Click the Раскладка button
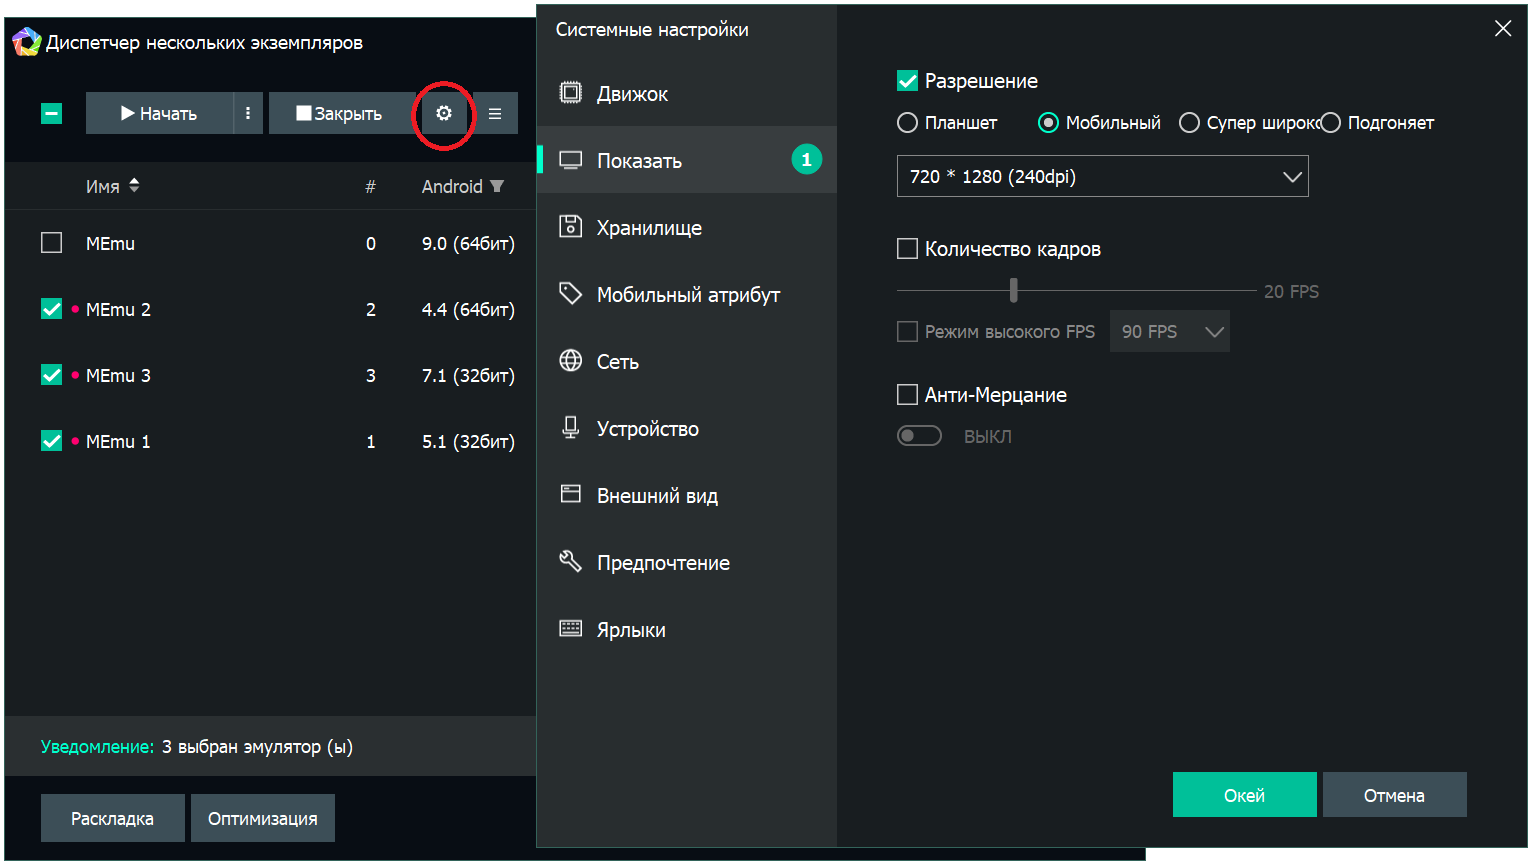This screenshot has height=863, width=1534. pos(113,818)
